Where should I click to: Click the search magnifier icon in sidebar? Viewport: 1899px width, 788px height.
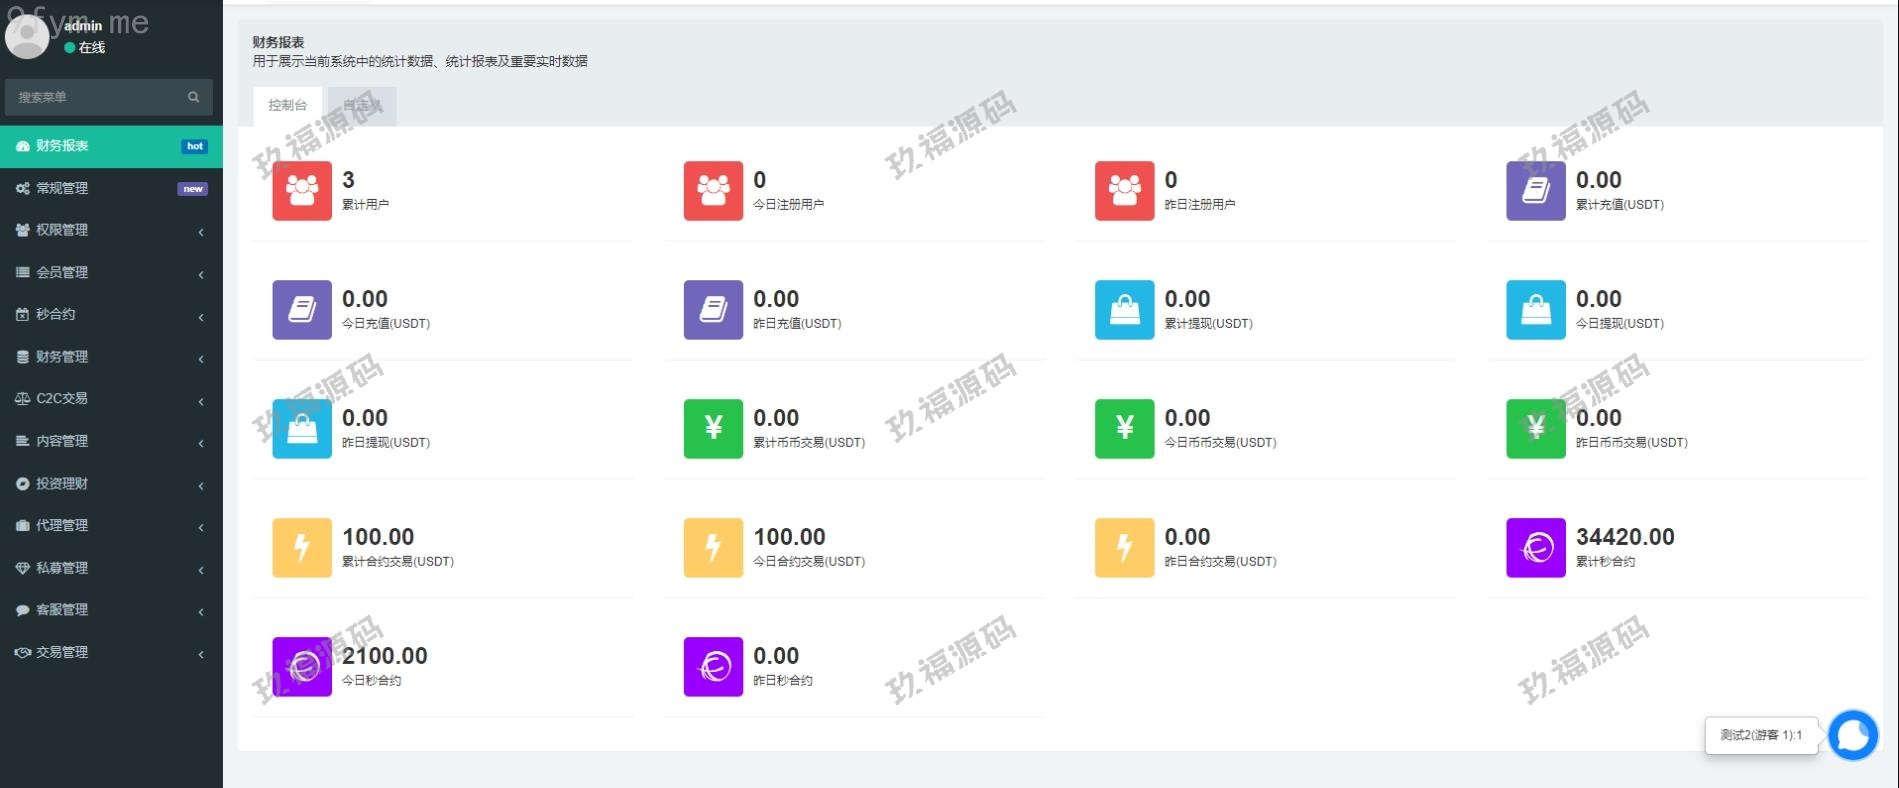[x=193, y=97]
